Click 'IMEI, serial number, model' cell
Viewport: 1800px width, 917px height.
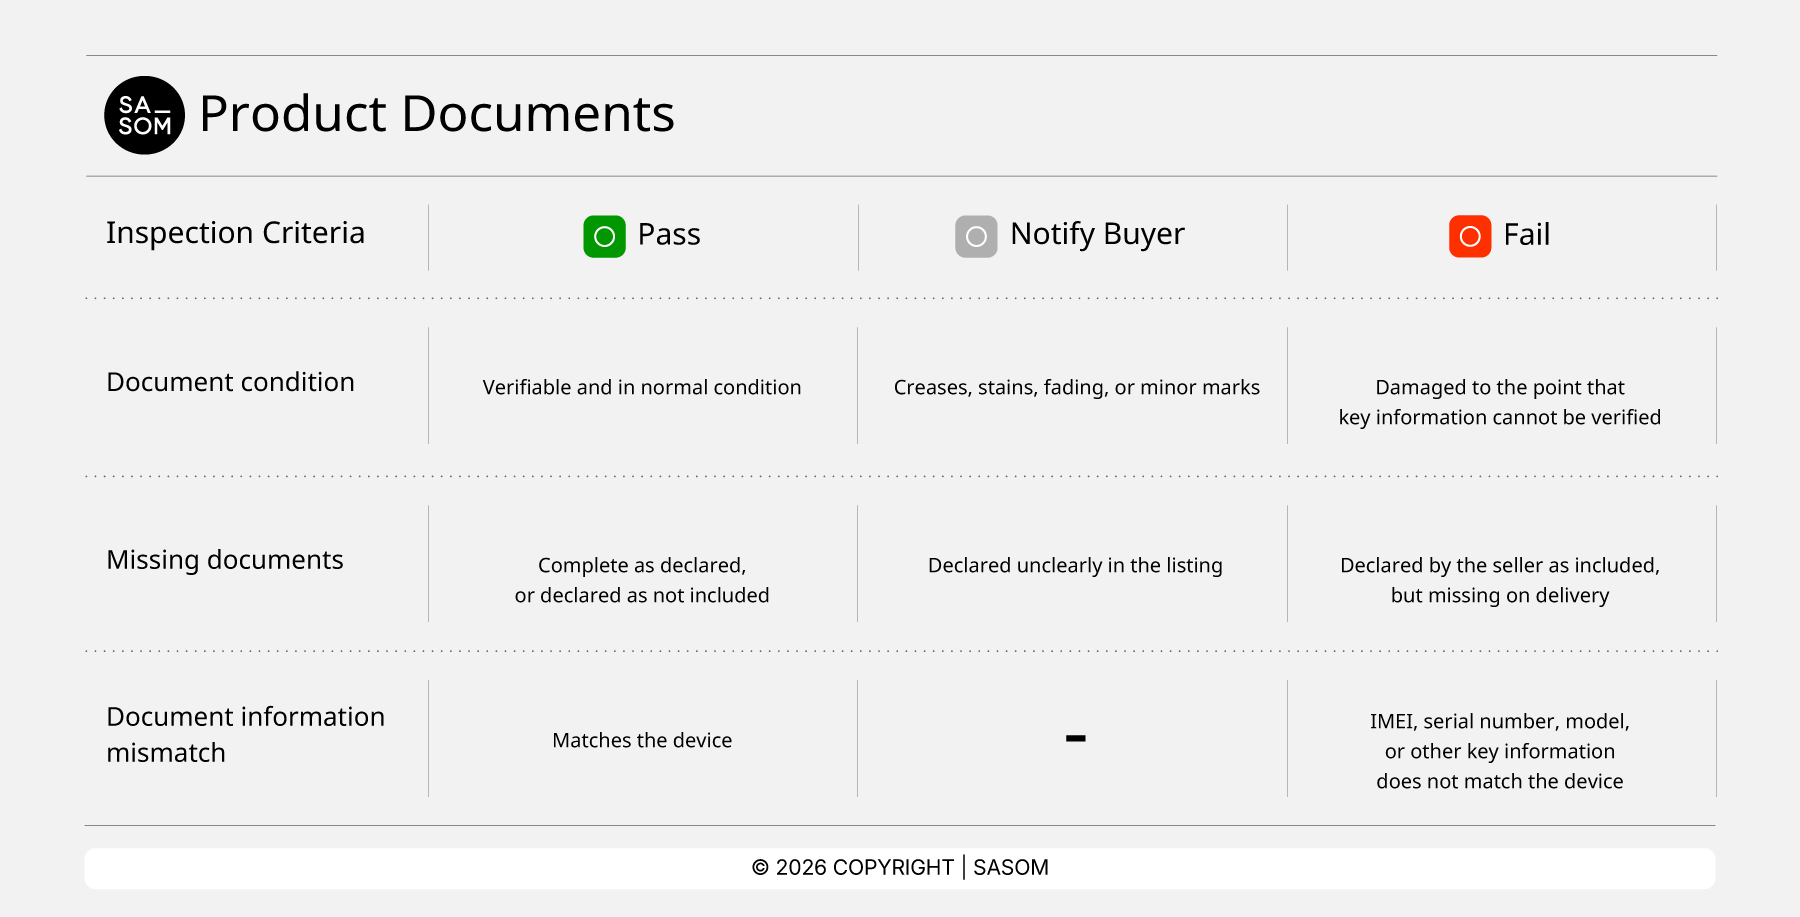[x=1500, y=751]
